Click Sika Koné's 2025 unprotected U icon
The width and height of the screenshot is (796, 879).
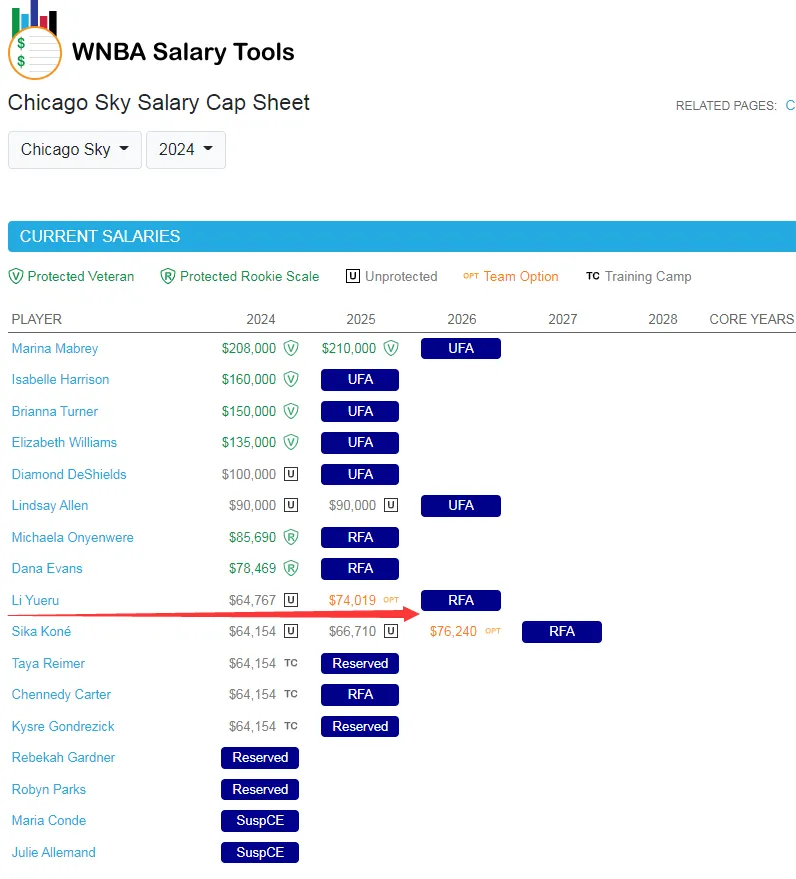click(391, 631)
